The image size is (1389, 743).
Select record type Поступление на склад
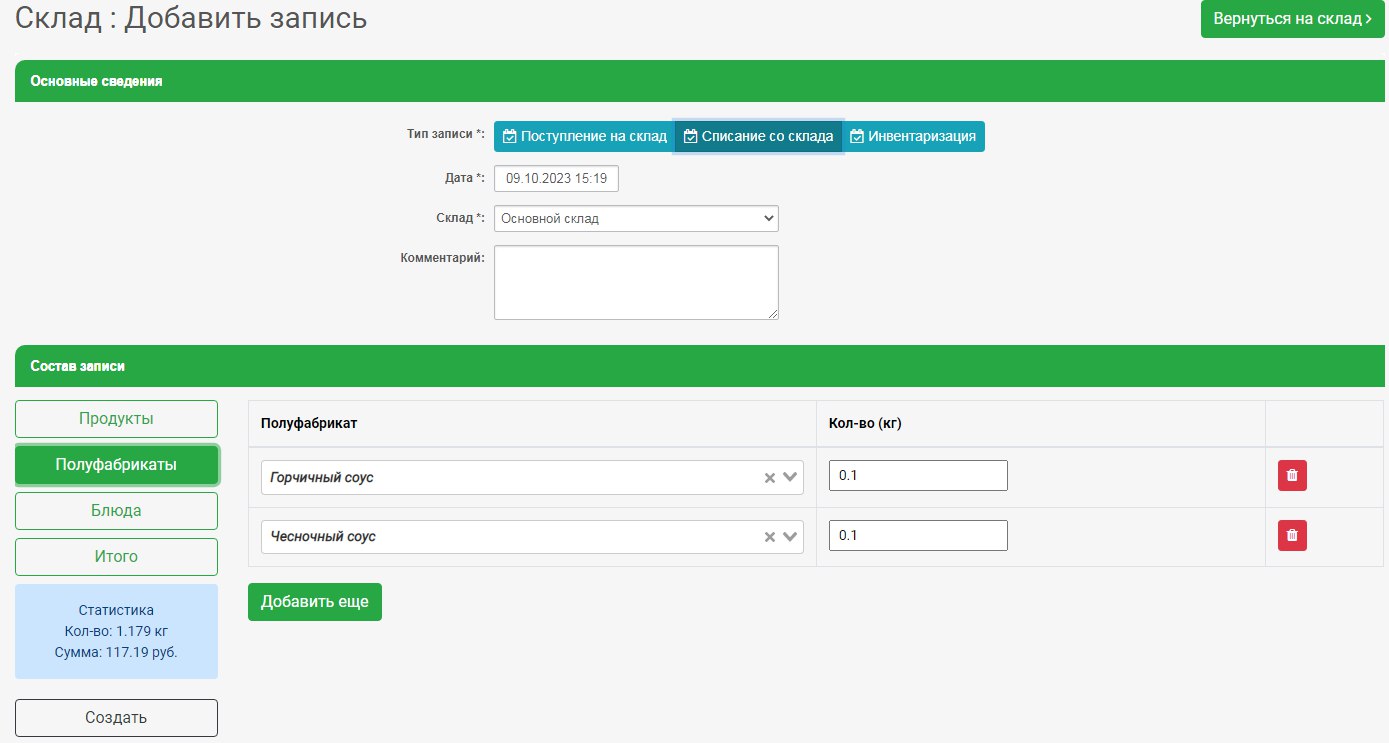[x=584, y=137]
